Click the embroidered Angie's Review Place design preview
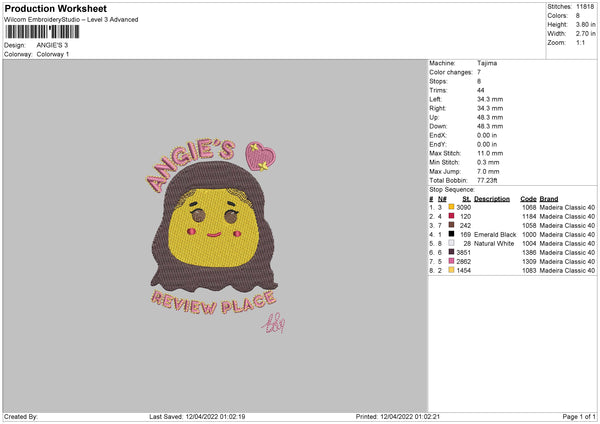Viewport: 600px width, 424px height. pyautogui.click(x=213, y=235)
